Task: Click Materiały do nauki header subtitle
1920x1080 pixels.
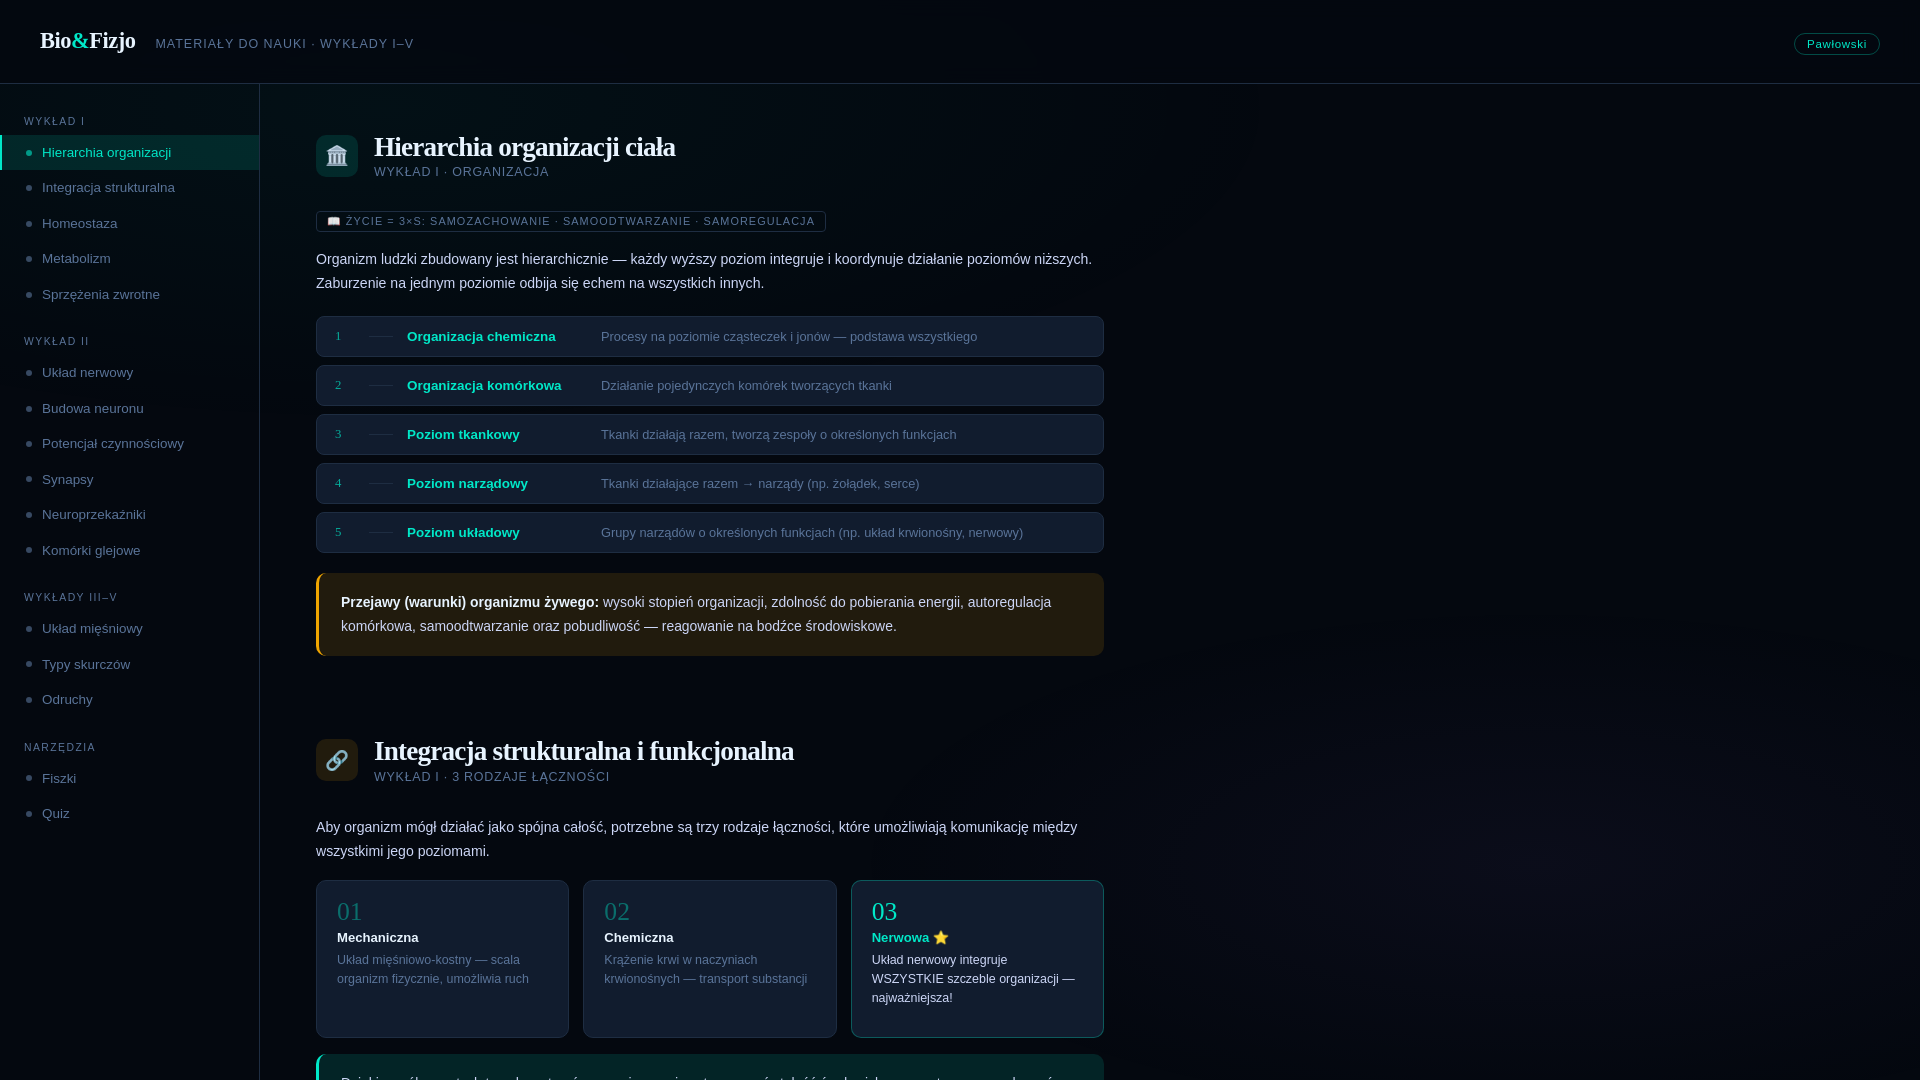Action: pyautogui.click(x=285, y=44)
